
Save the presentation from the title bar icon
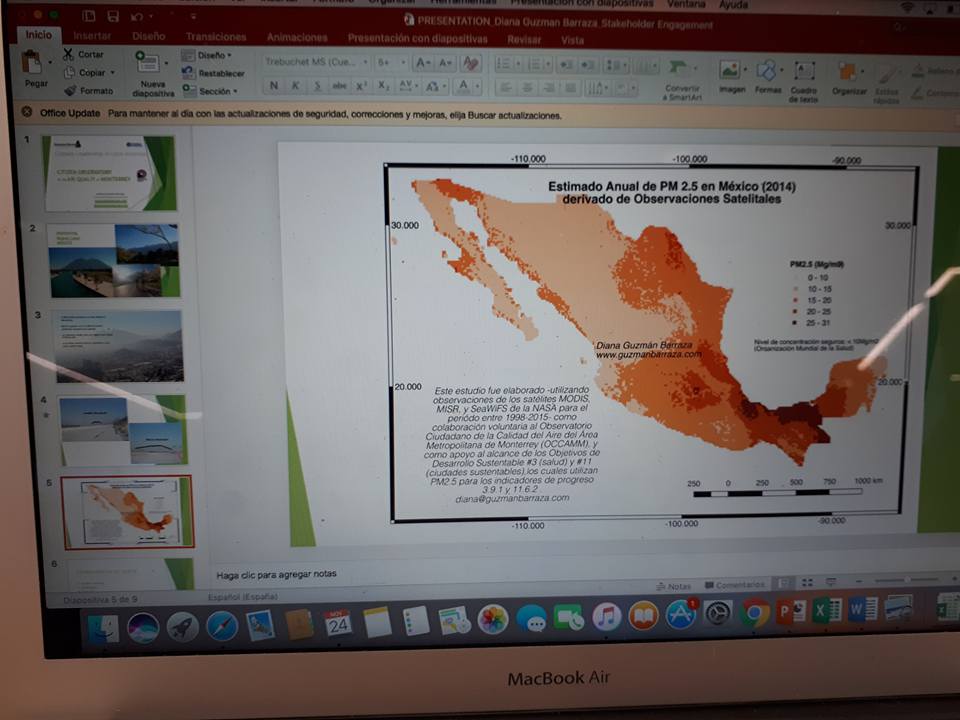(113, 16)
